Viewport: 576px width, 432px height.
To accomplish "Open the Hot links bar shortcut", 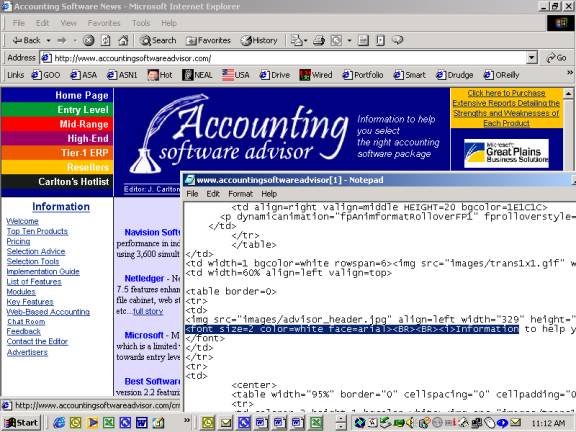I will pos(160,75).
